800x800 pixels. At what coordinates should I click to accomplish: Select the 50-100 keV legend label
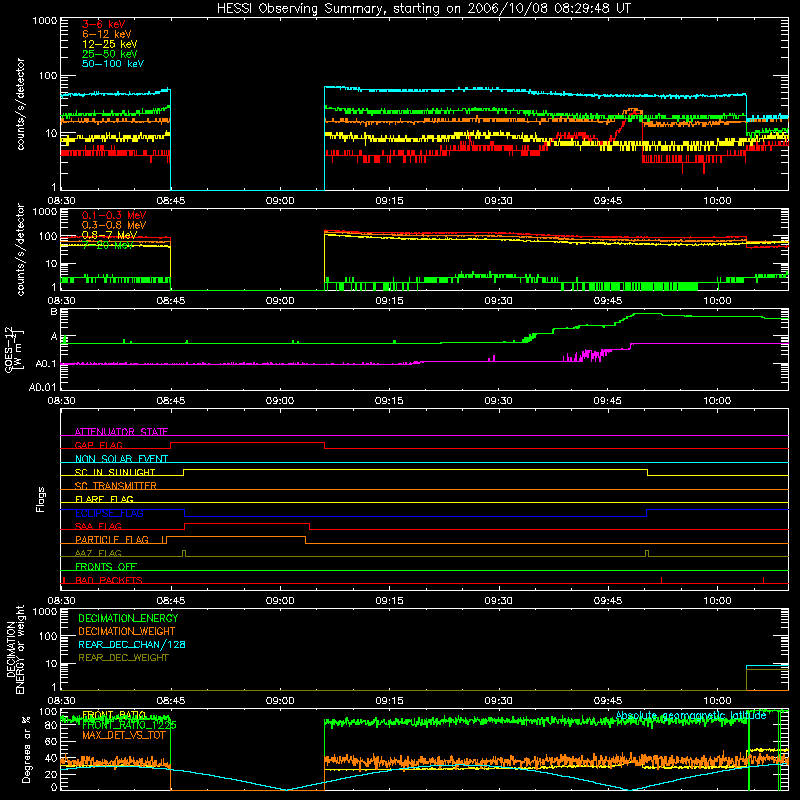click(x=113, y=64)
